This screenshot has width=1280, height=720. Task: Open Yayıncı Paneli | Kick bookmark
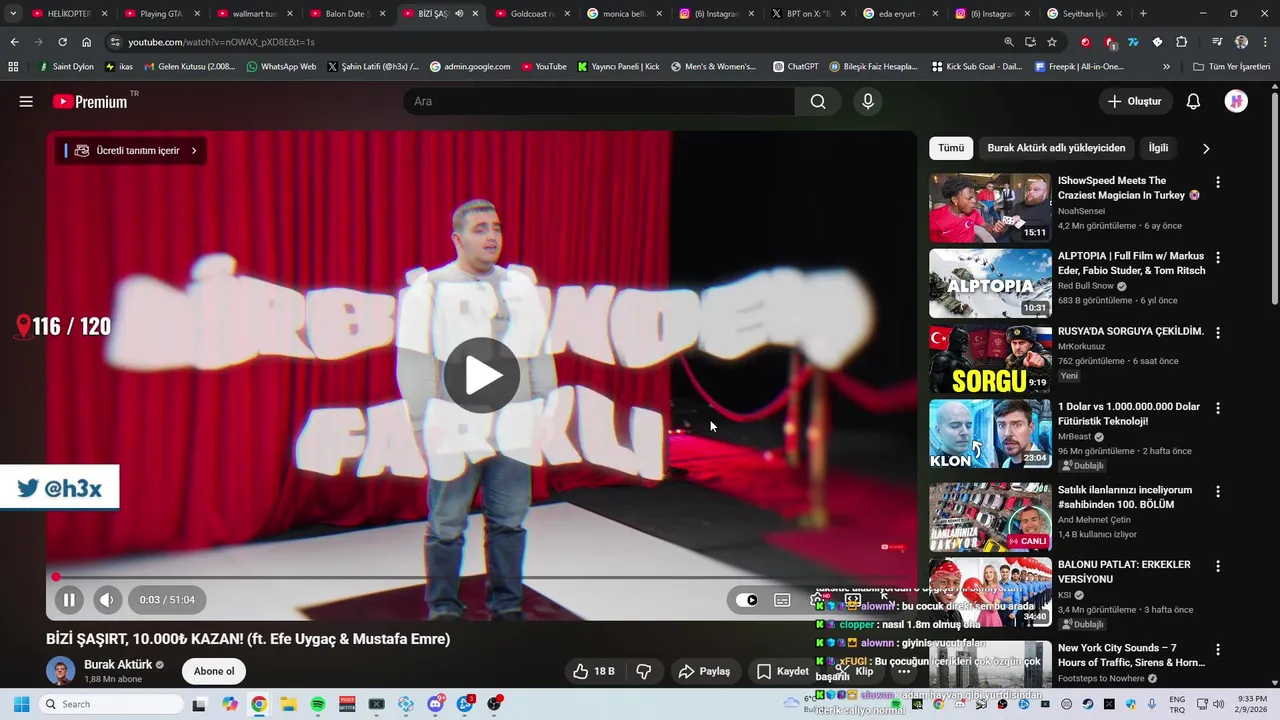coord(619,67)
